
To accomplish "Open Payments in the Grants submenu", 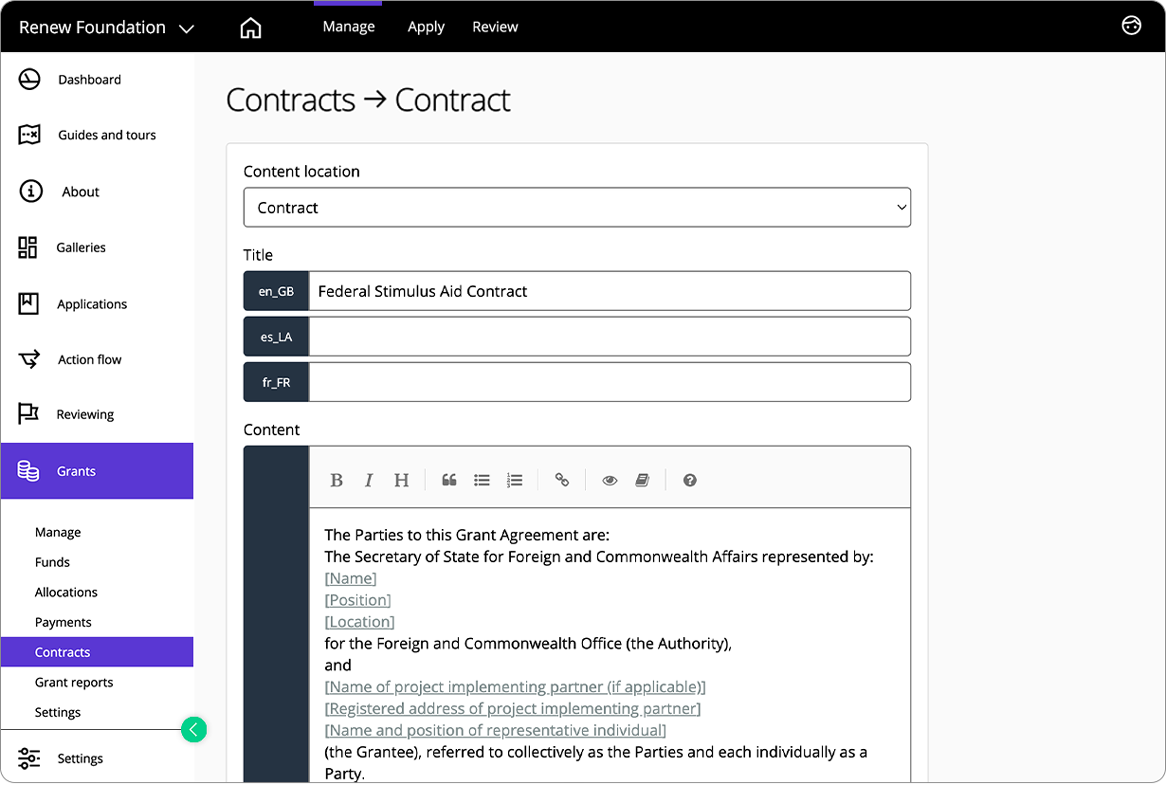I will [63, 622].
